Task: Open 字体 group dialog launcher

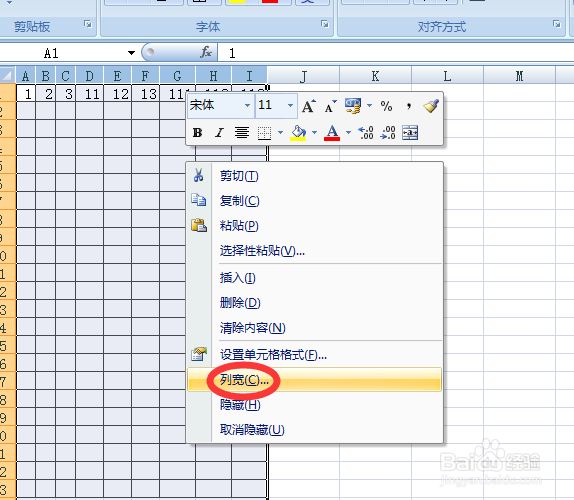Action: pos(325,24)
